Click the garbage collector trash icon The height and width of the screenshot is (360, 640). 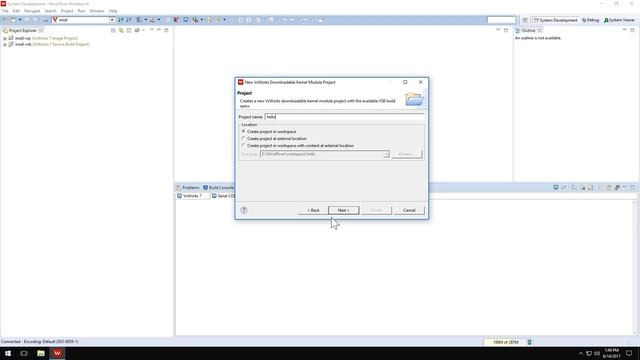[529, 342]
